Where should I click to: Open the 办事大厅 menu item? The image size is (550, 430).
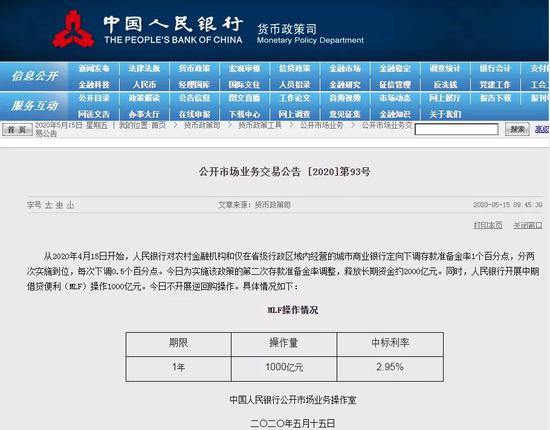(x=144, y=114)
